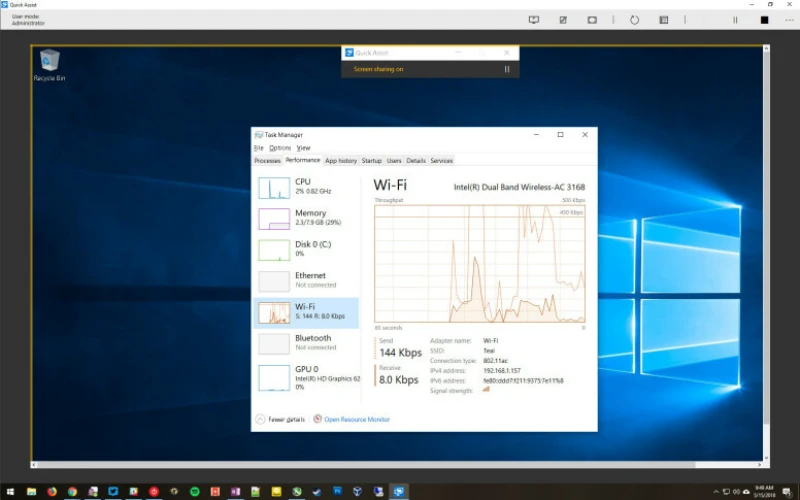
Task: Open the Start menu on the remote taskbar
Action: (8, 492)
